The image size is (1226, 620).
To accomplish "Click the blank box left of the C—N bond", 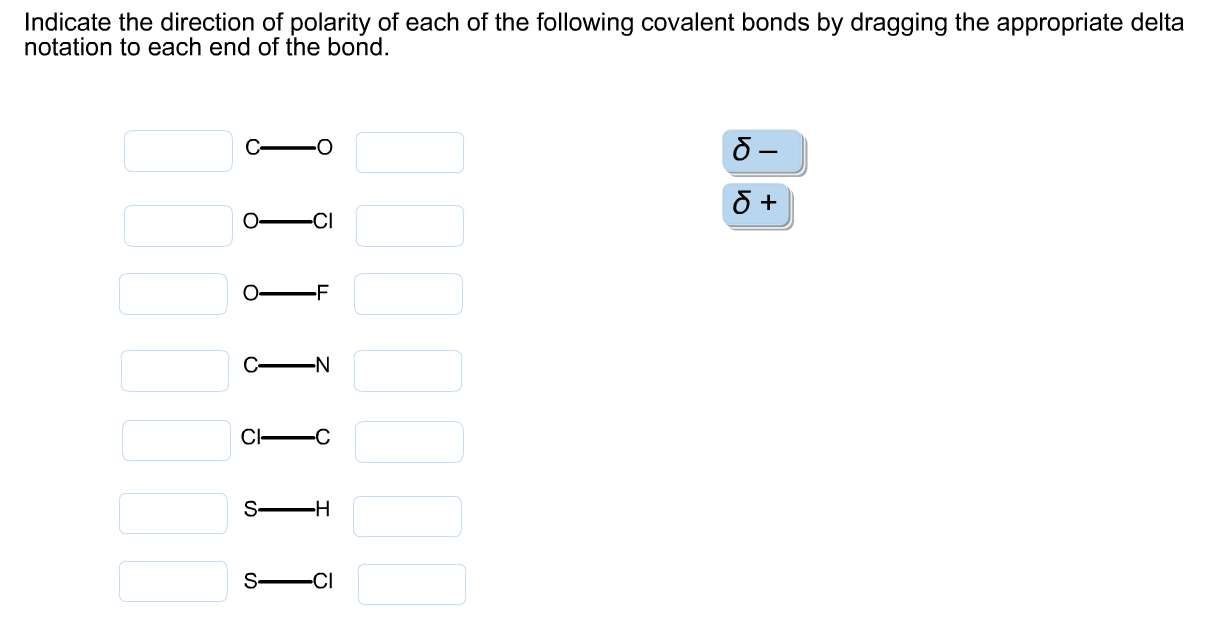I will (175, 370).
